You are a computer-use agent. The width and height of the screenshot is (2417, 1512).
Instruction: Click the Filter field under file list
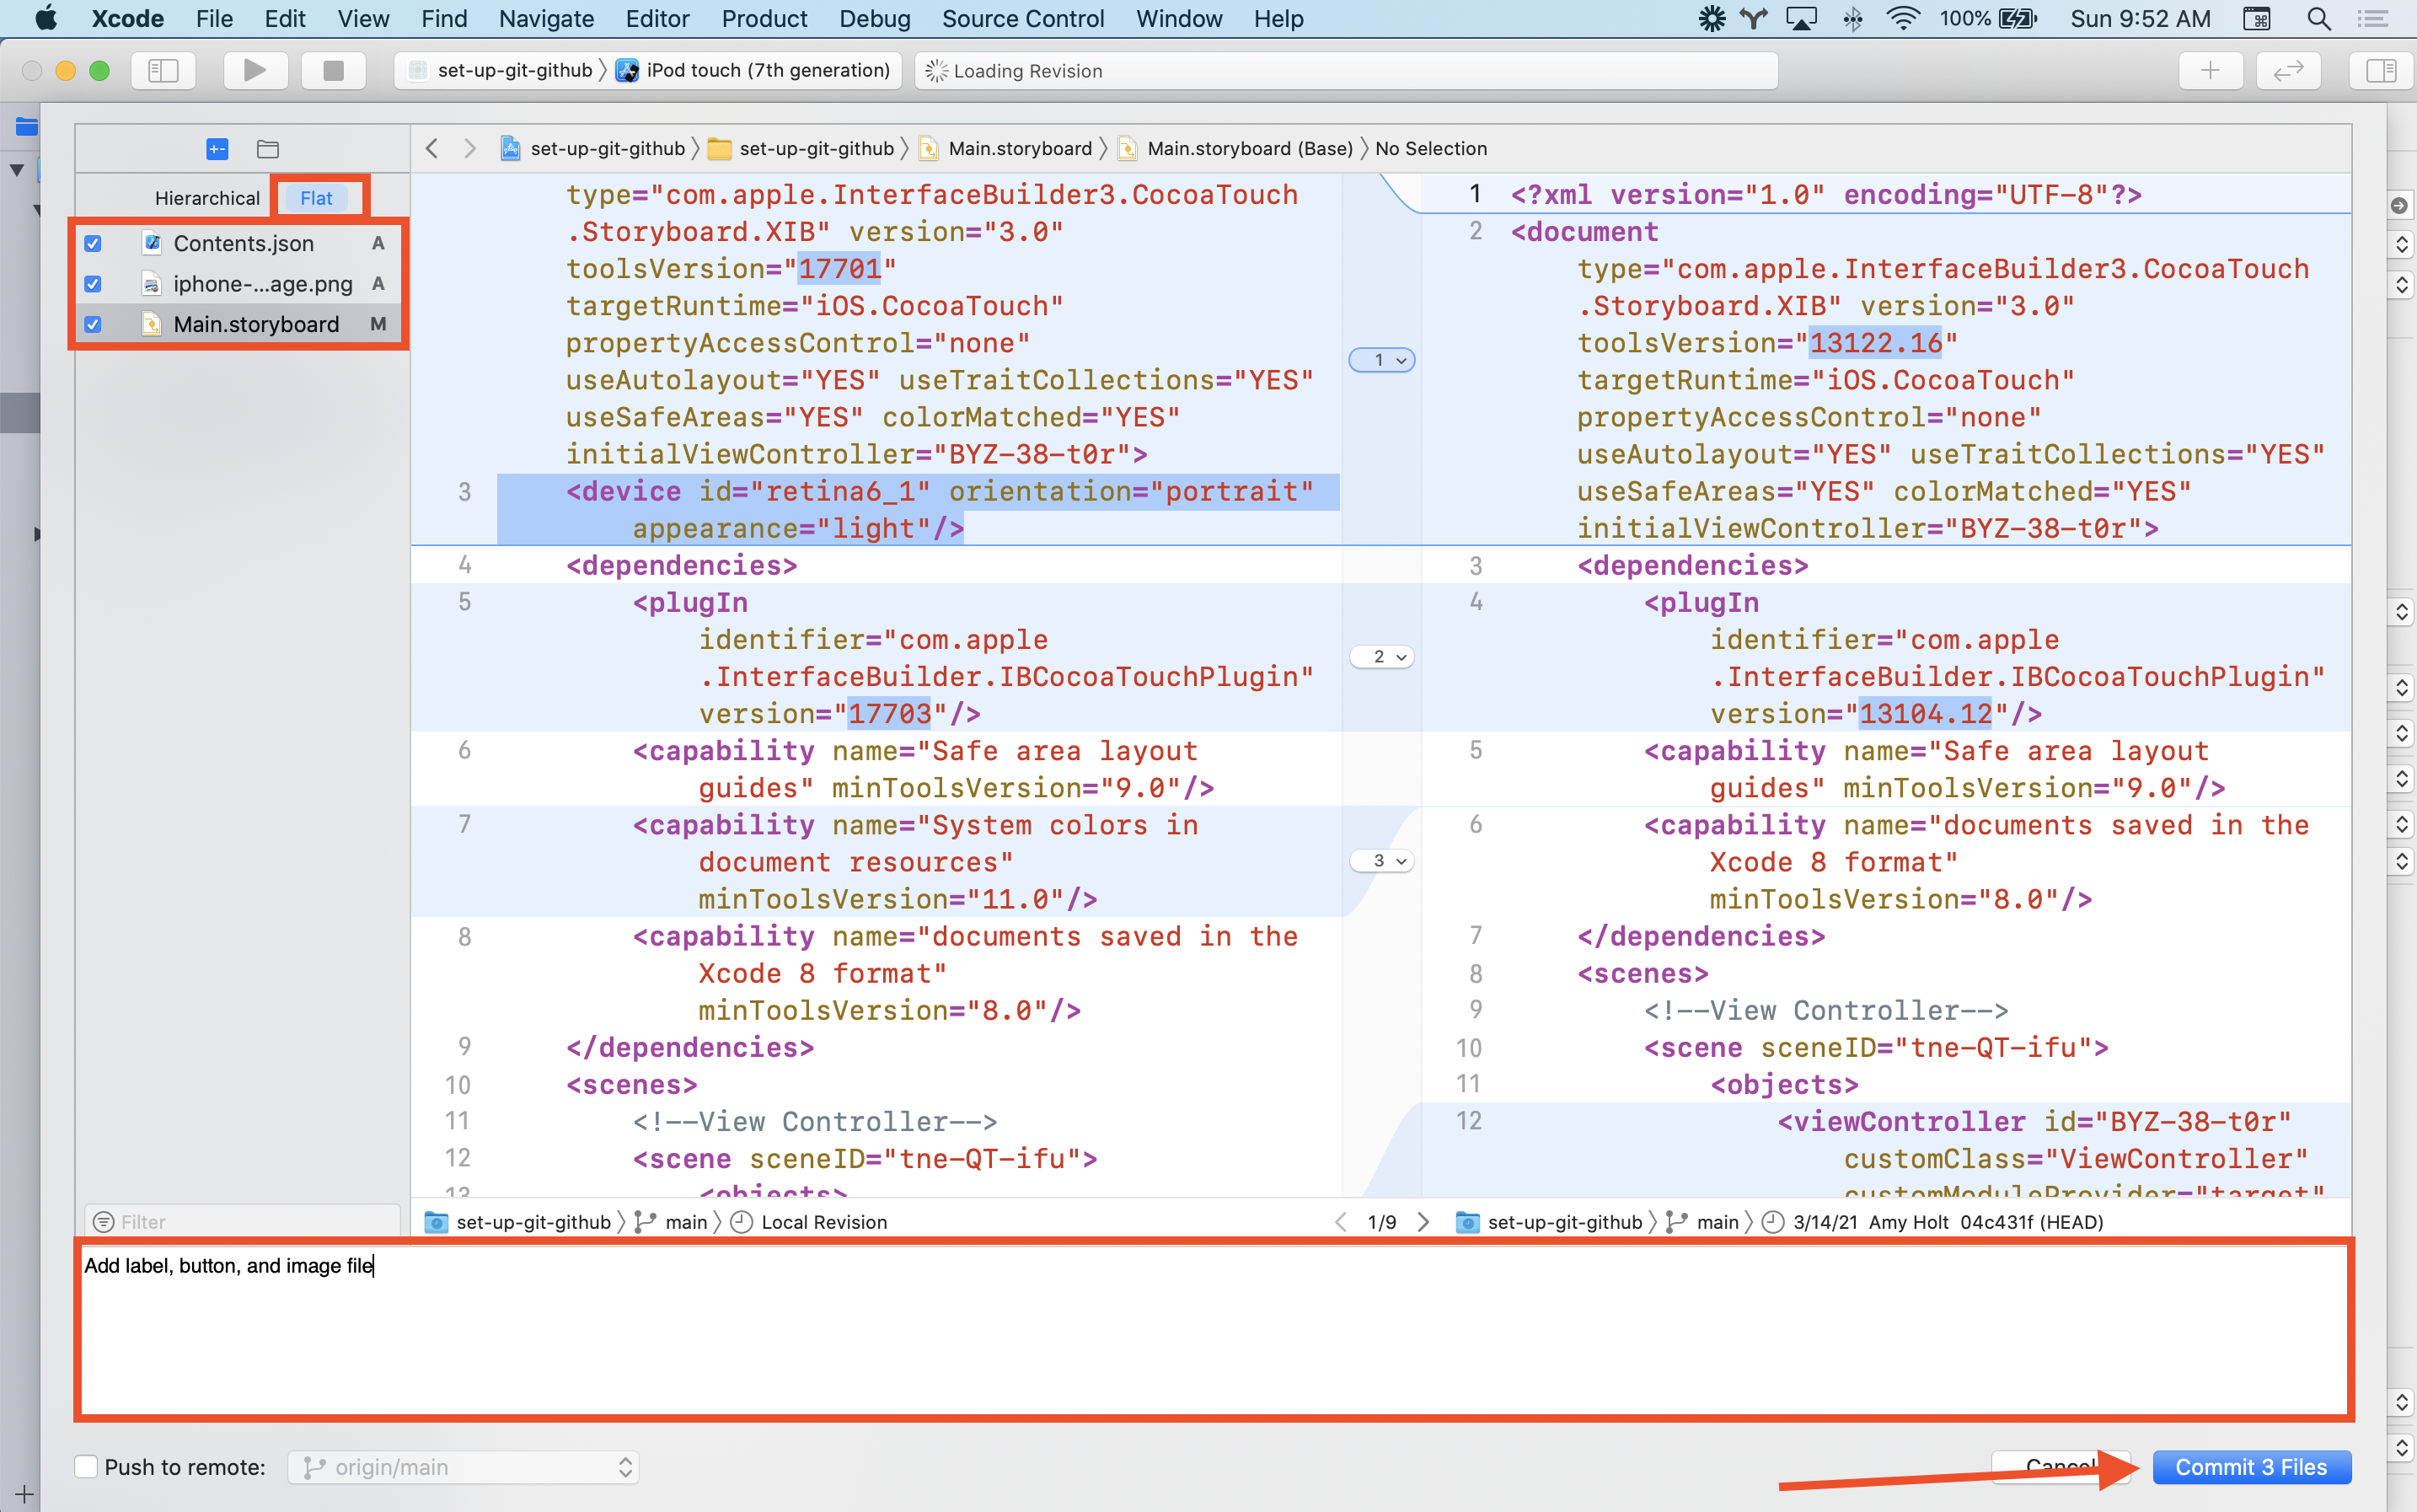click(243, 1222)
